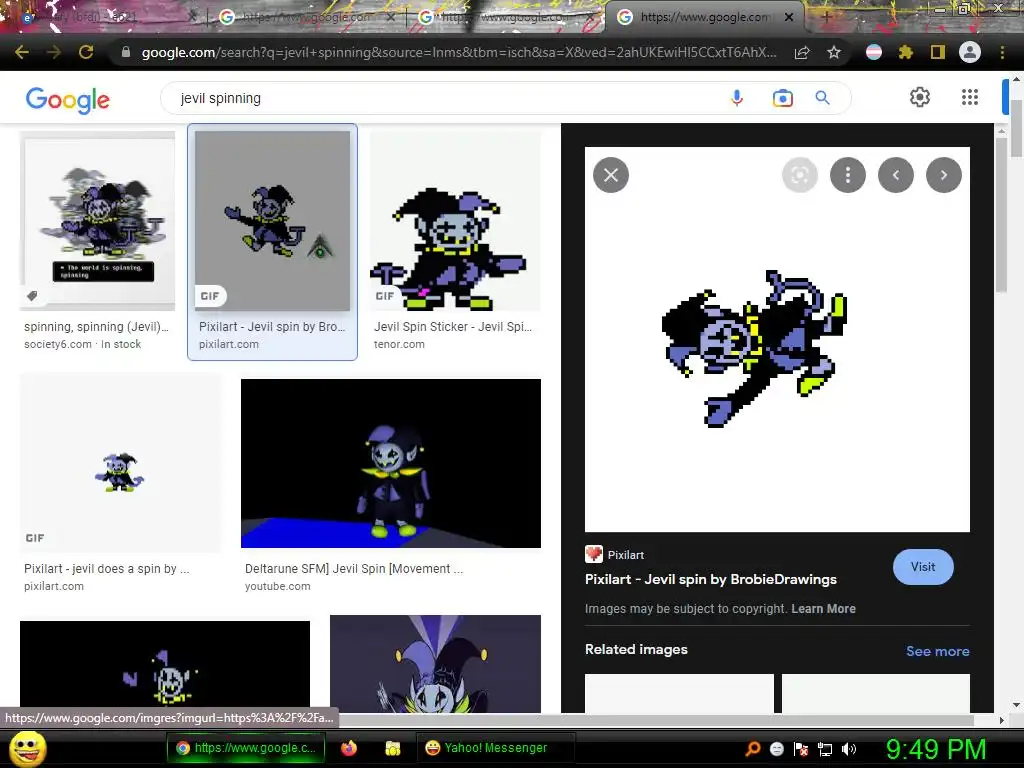Select the Chrome google taskbar button
Image resolution: width=1024 pixels, height=768 pixels.
(x=246, y=748)
